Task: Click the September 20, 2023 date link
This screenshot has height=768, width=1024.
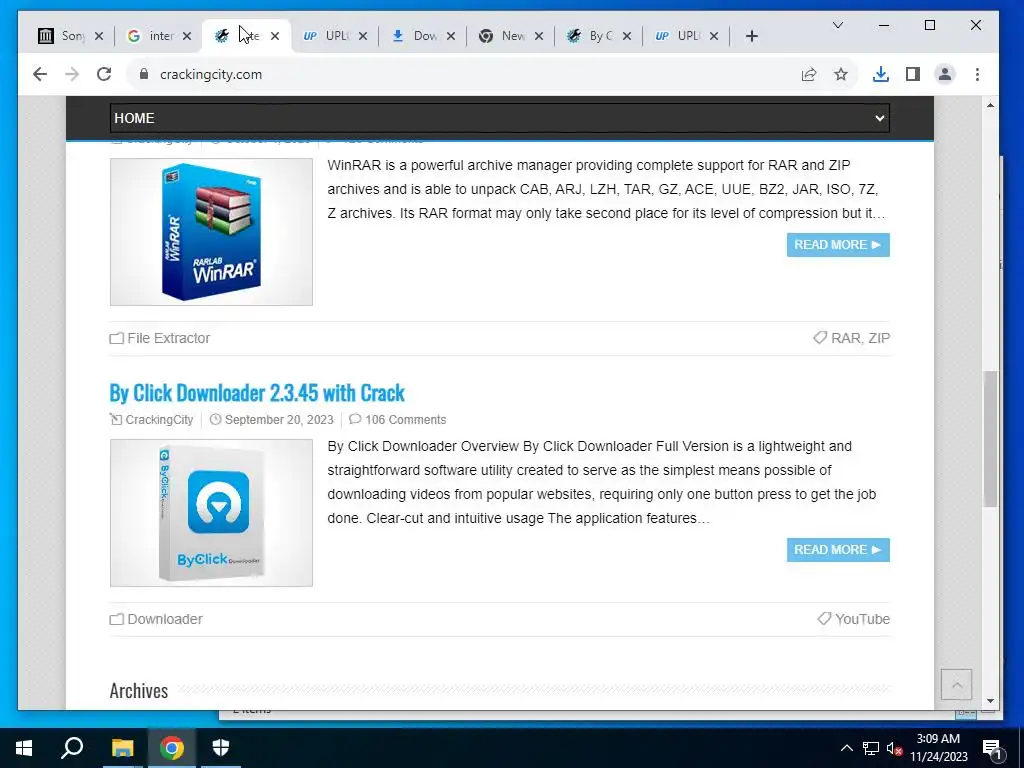Action: [279, 420]
